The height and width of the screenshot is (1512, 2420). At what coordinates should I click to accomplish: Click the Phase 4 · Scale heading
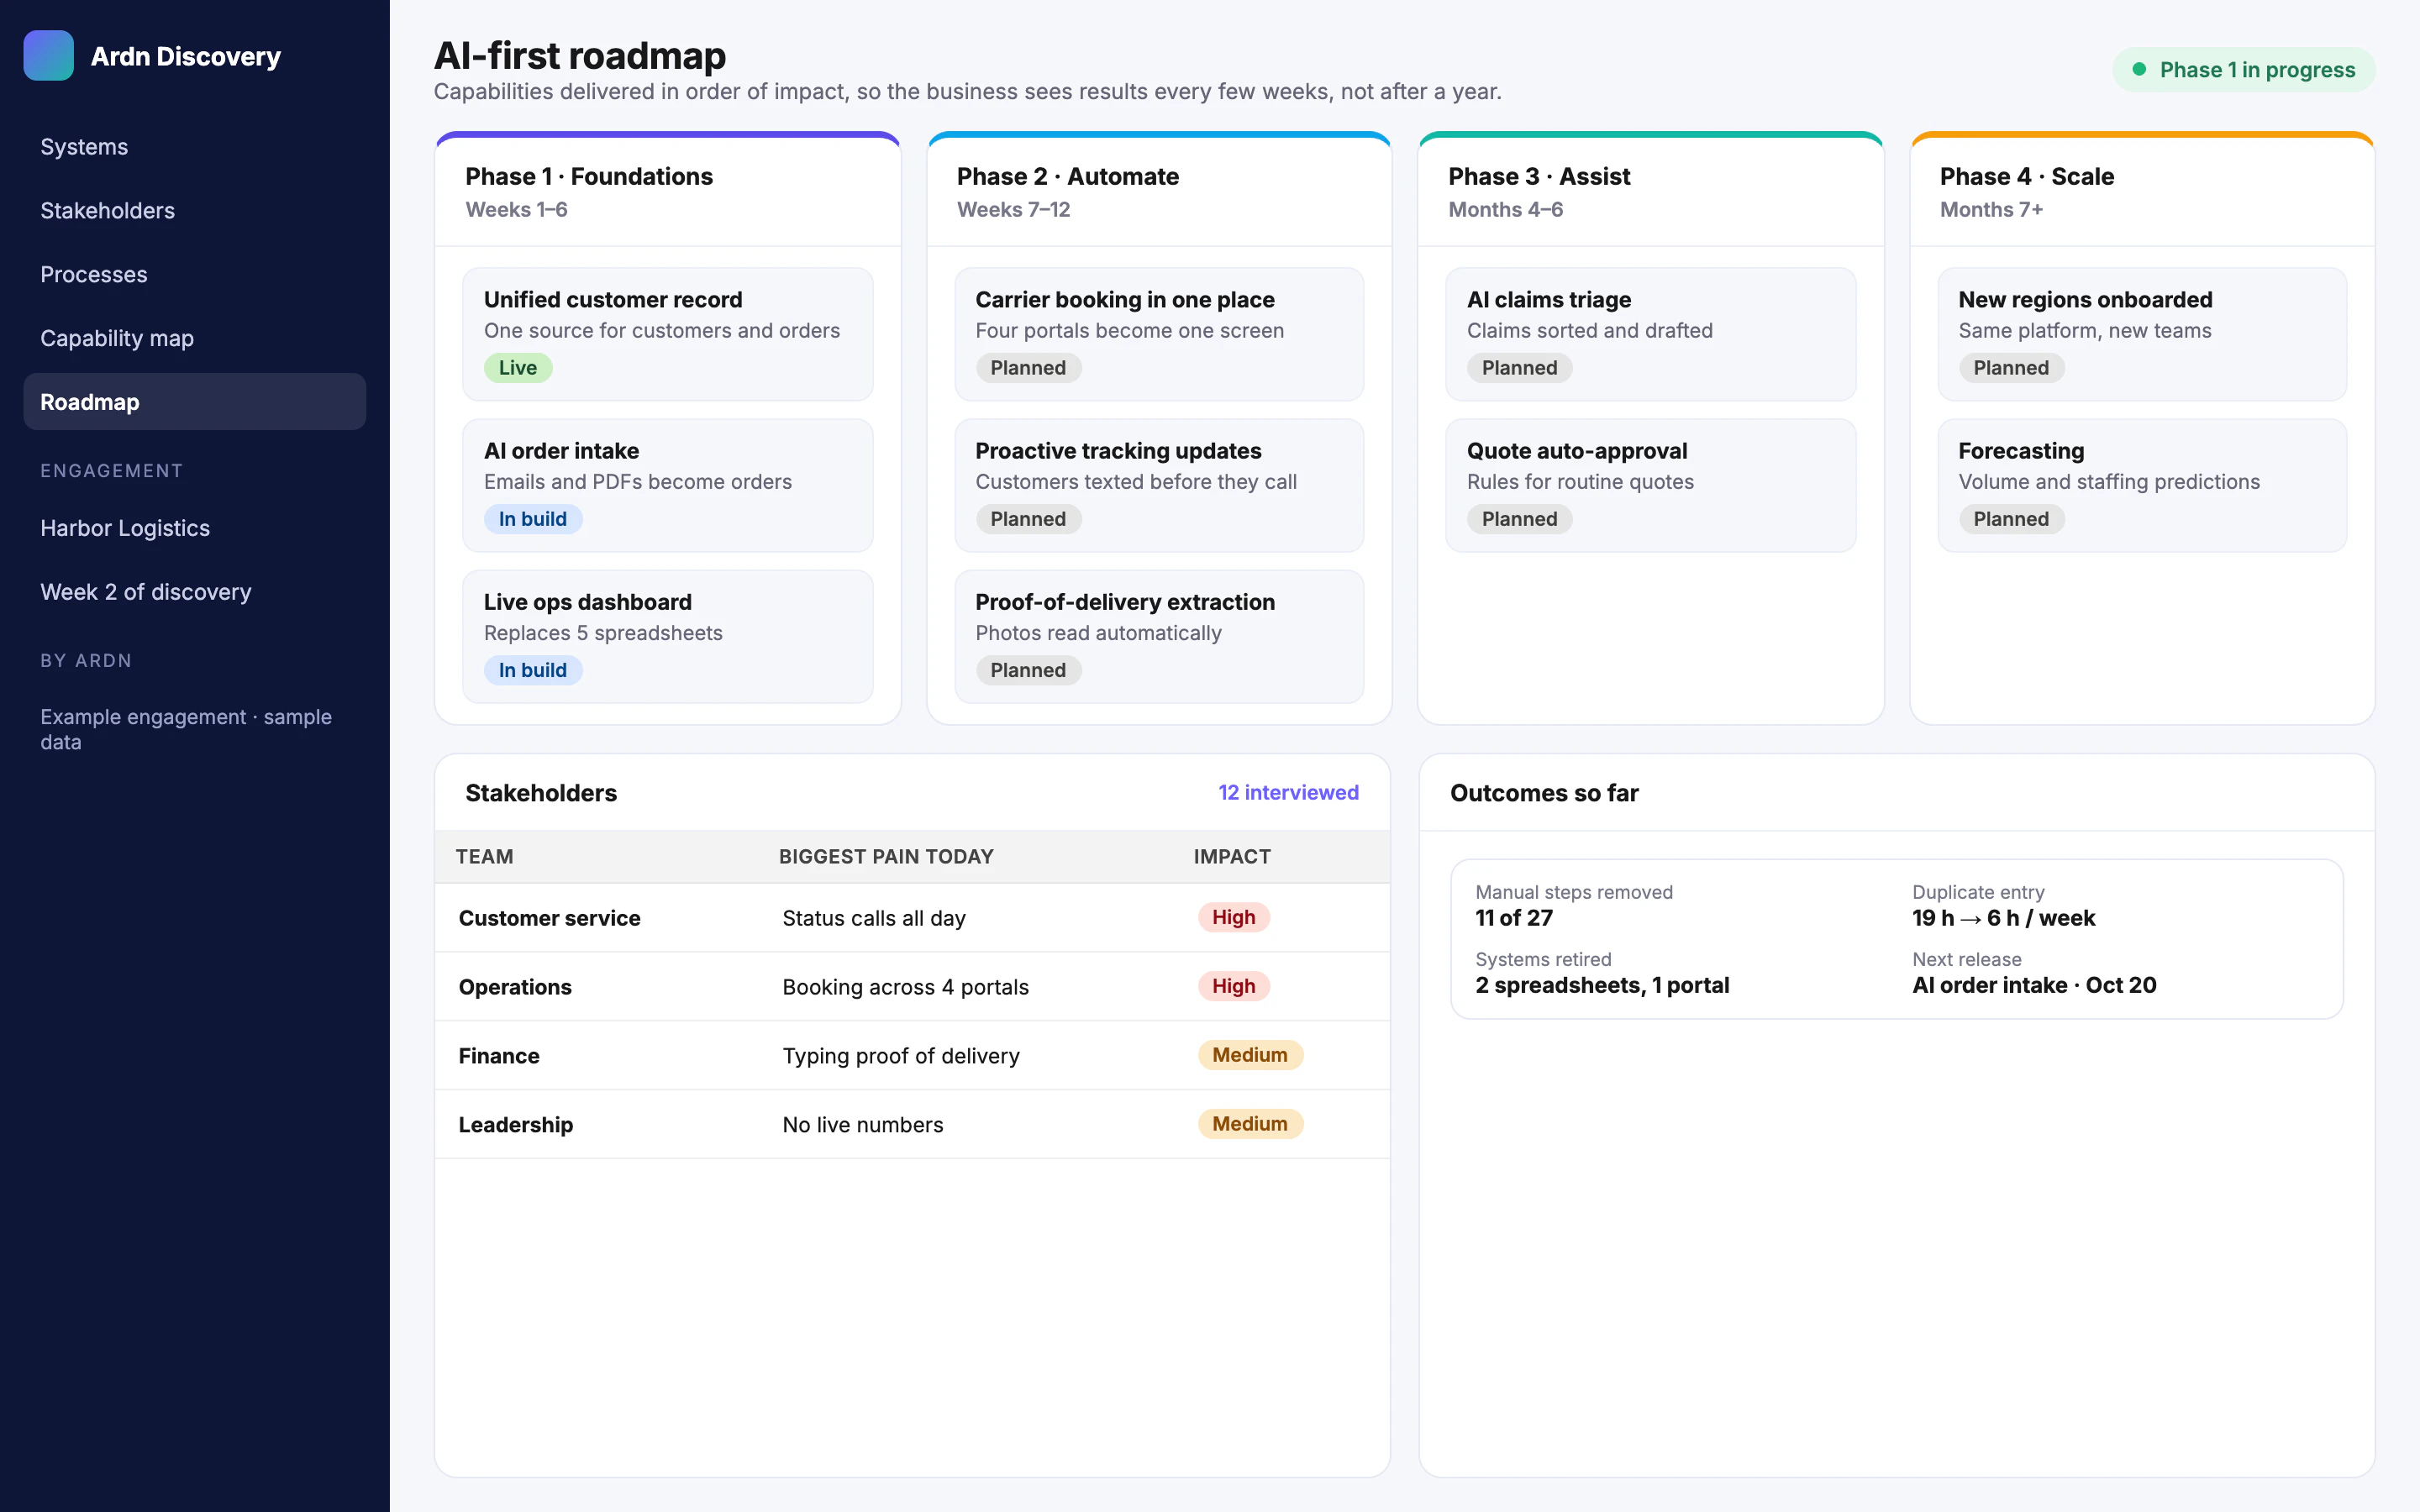(x=2027, y=177)
